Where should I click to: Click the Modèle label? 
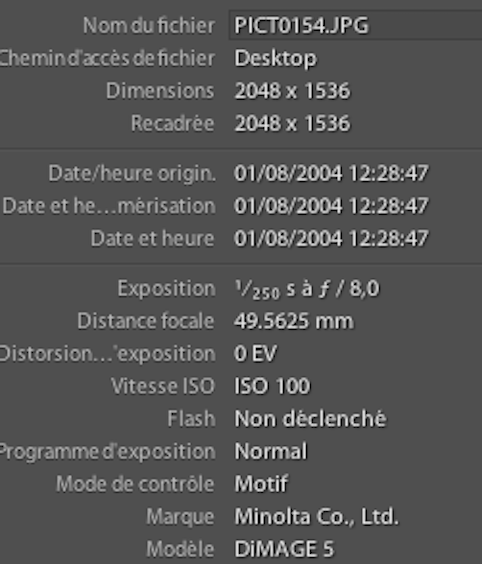pyautogui.click(x=181, y=549)
